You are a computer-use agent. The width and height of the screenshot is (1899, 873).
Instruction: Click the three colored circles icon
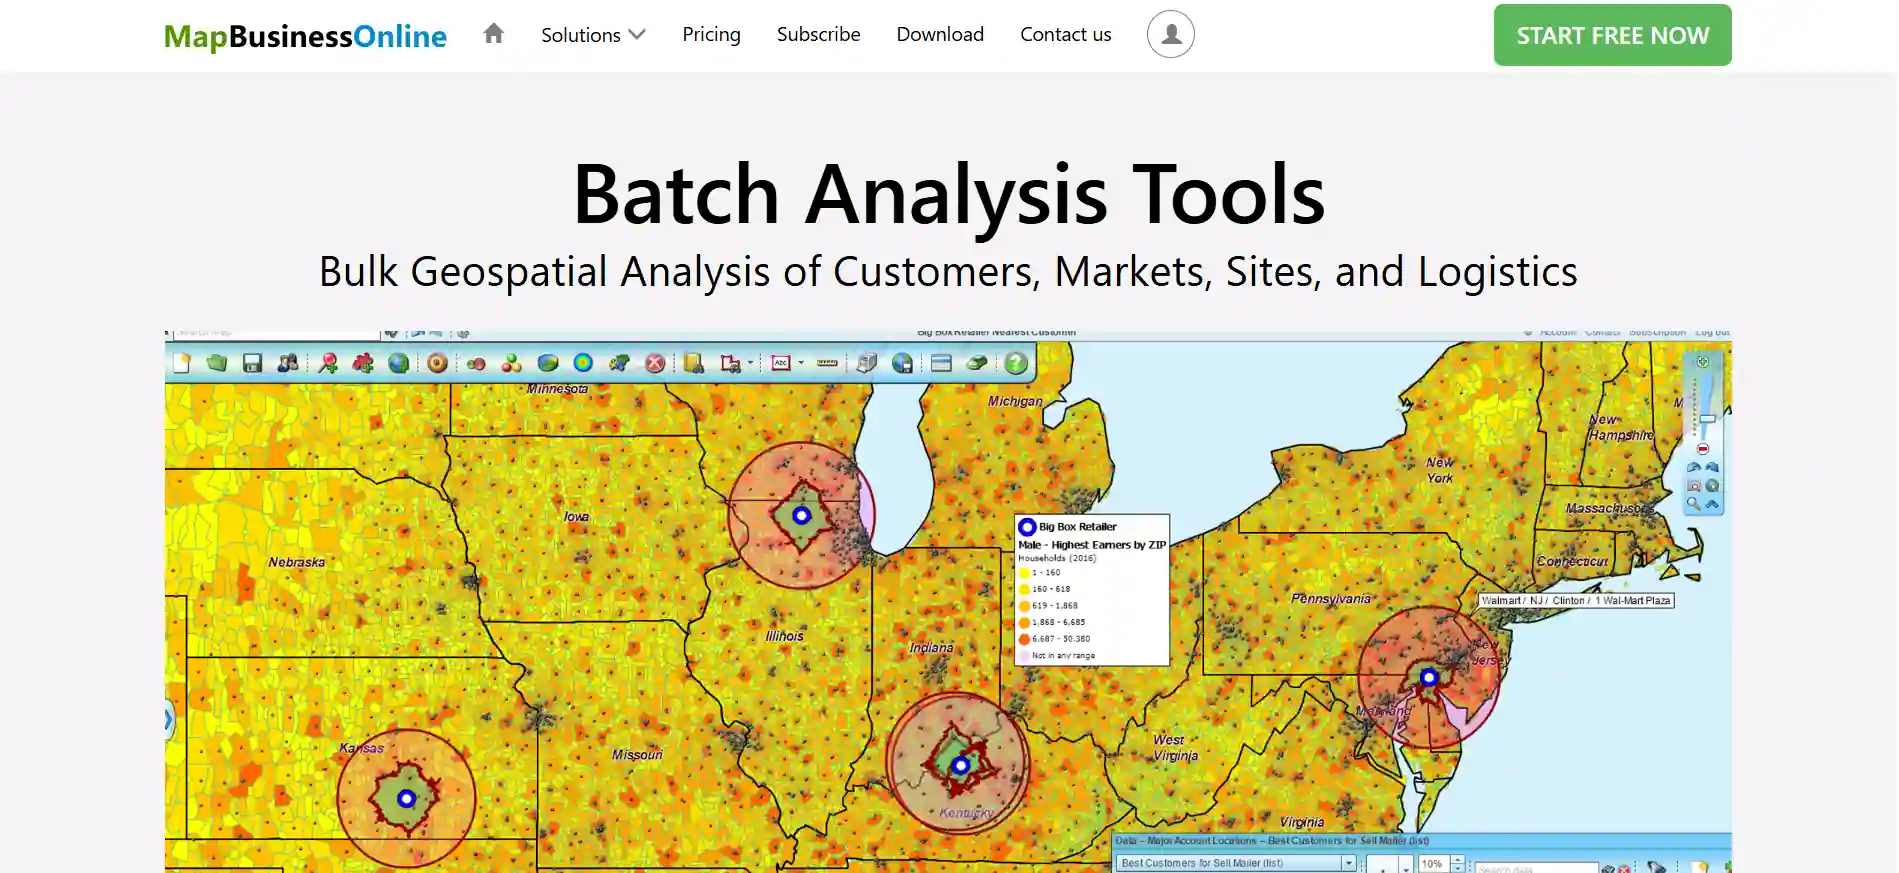pyautogui.click(x=512, y=363)
